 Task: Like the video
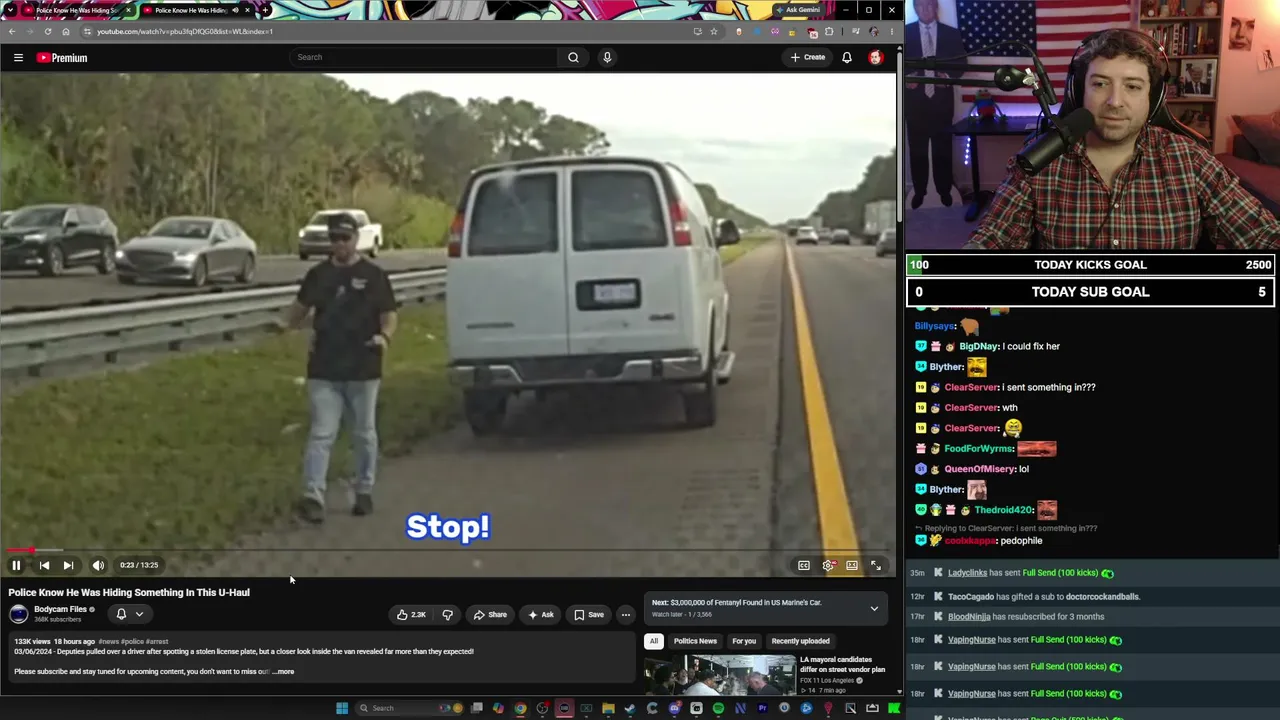(412, 615)
